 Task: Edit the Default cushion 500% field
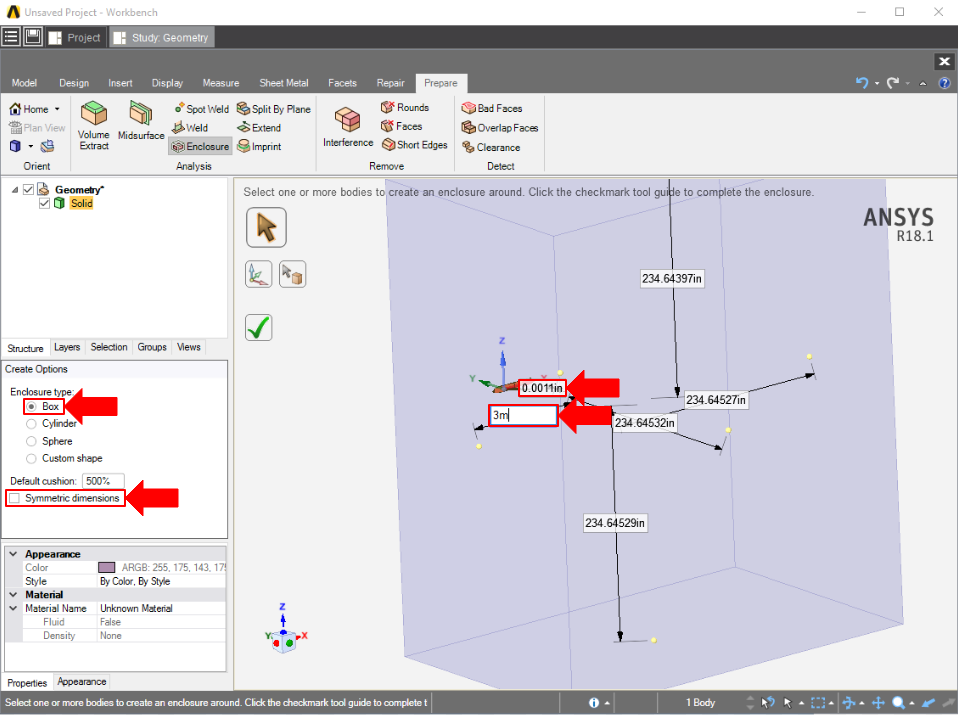coord(103,481)
